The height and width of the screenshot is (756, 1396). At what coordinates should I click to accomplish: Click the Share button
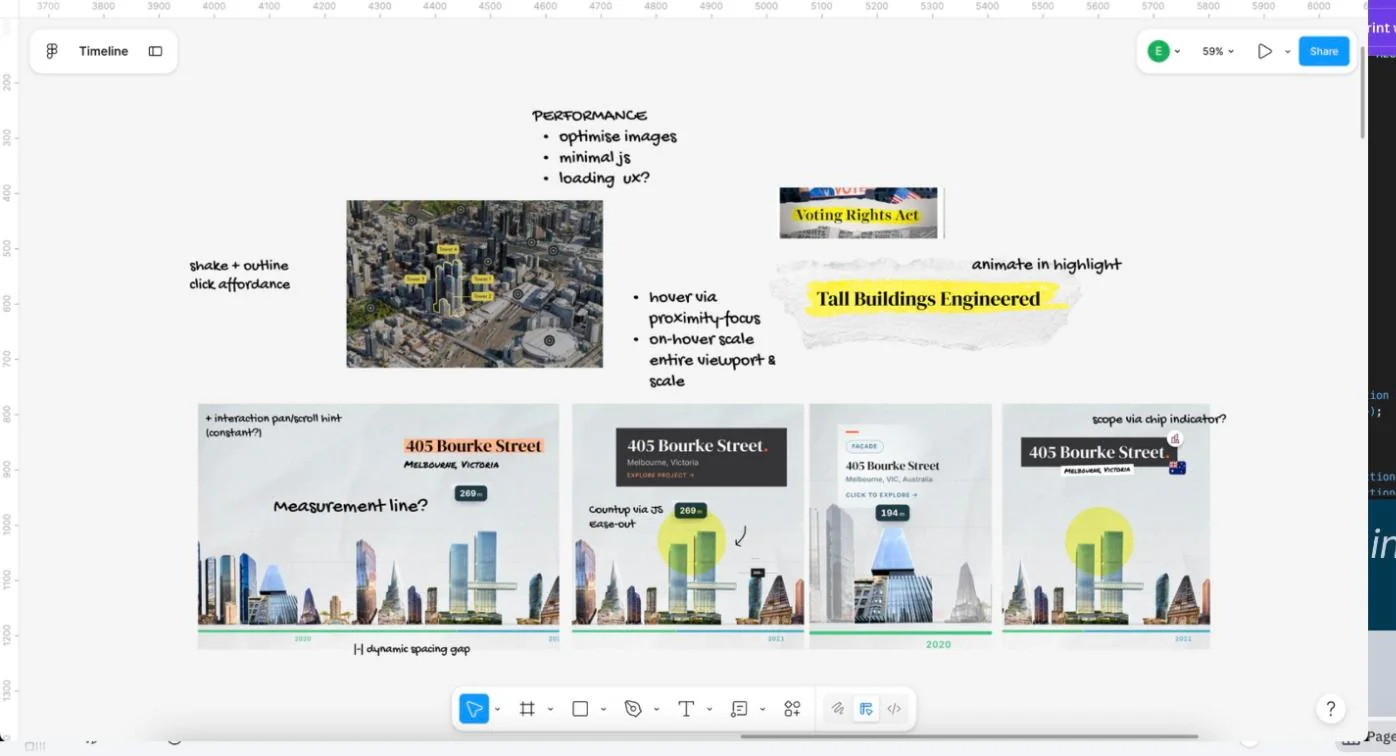pos(1324,51)
